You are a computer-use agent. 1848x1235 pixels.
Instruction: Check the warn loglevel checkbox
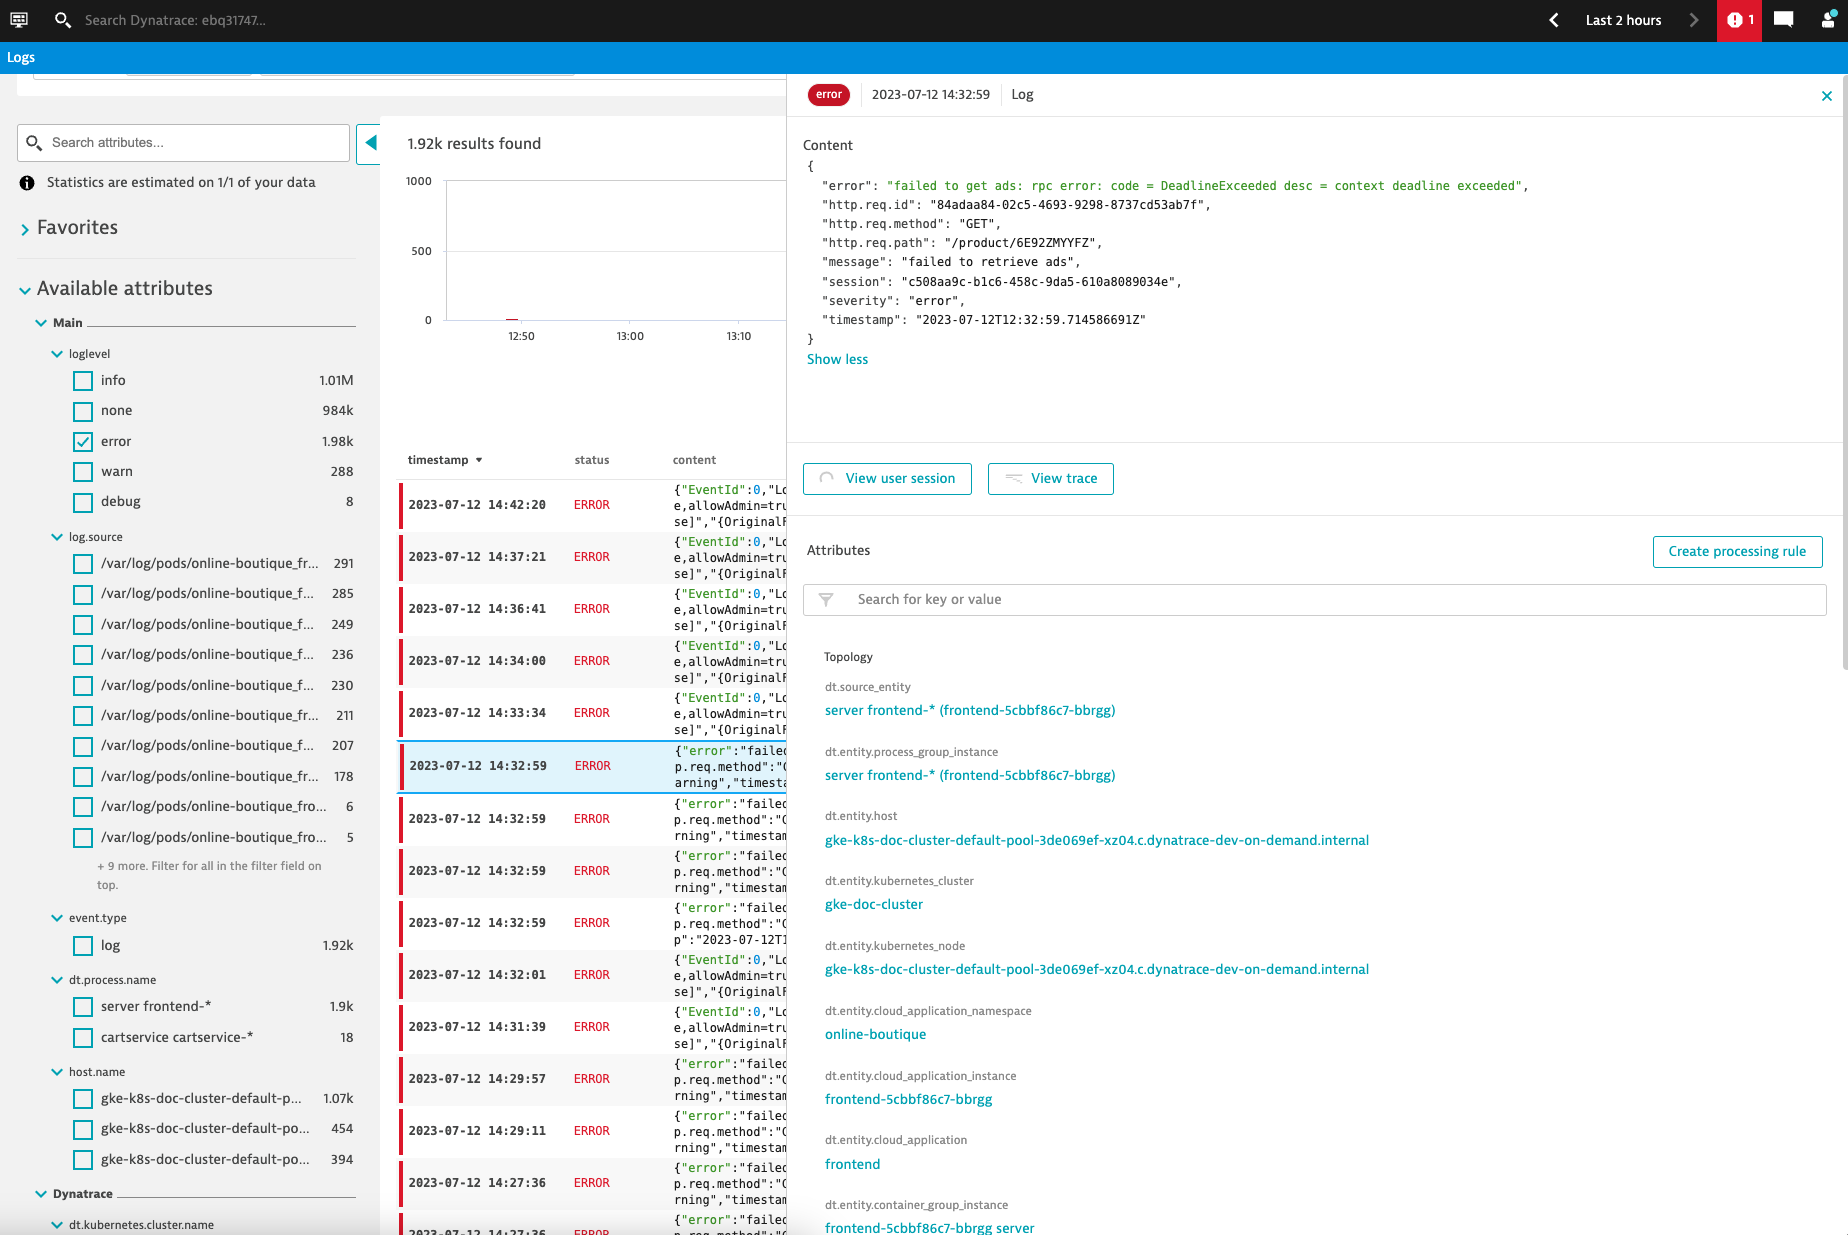pos(83,472)
